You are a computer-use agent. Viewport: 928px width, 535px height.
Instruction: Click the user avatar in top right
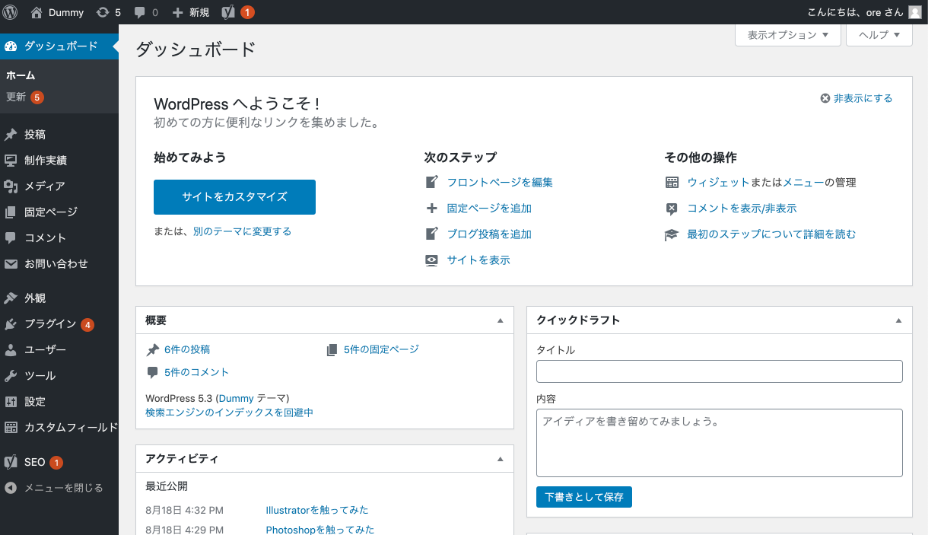click(x=914, y=12)
